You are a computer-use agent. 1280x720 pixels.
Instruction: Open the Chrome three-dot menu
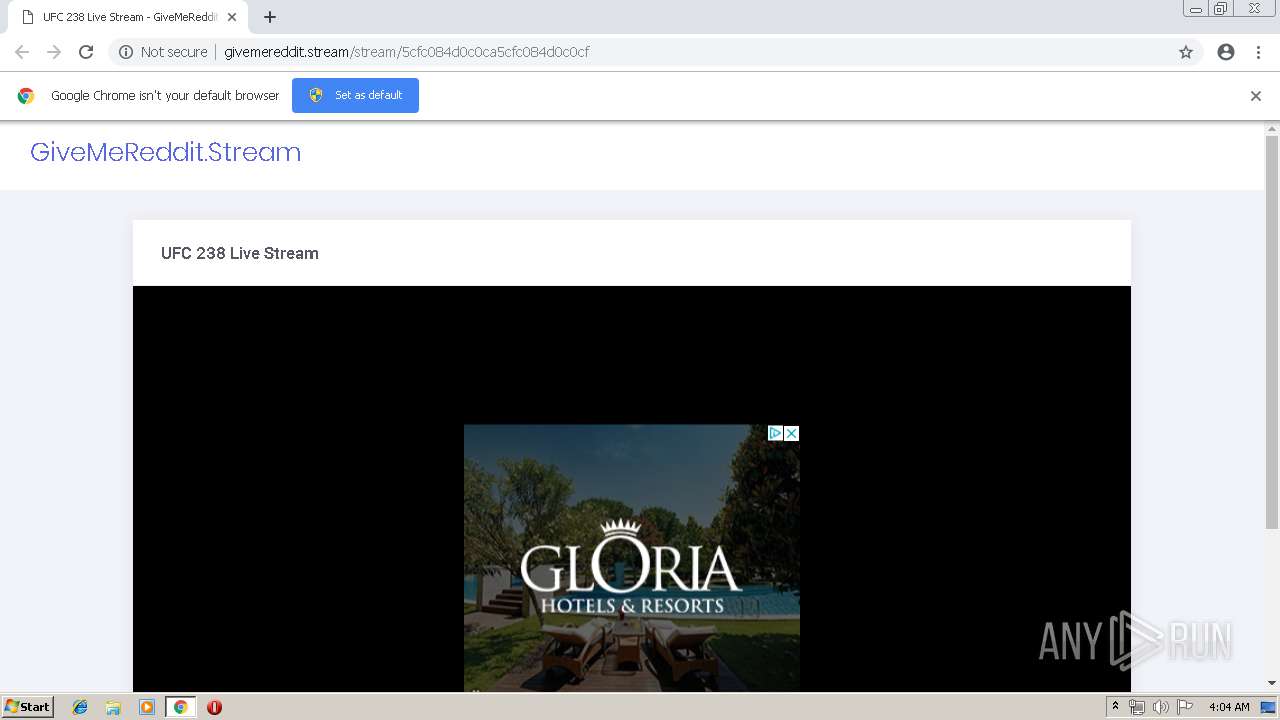pos(1258,52)
